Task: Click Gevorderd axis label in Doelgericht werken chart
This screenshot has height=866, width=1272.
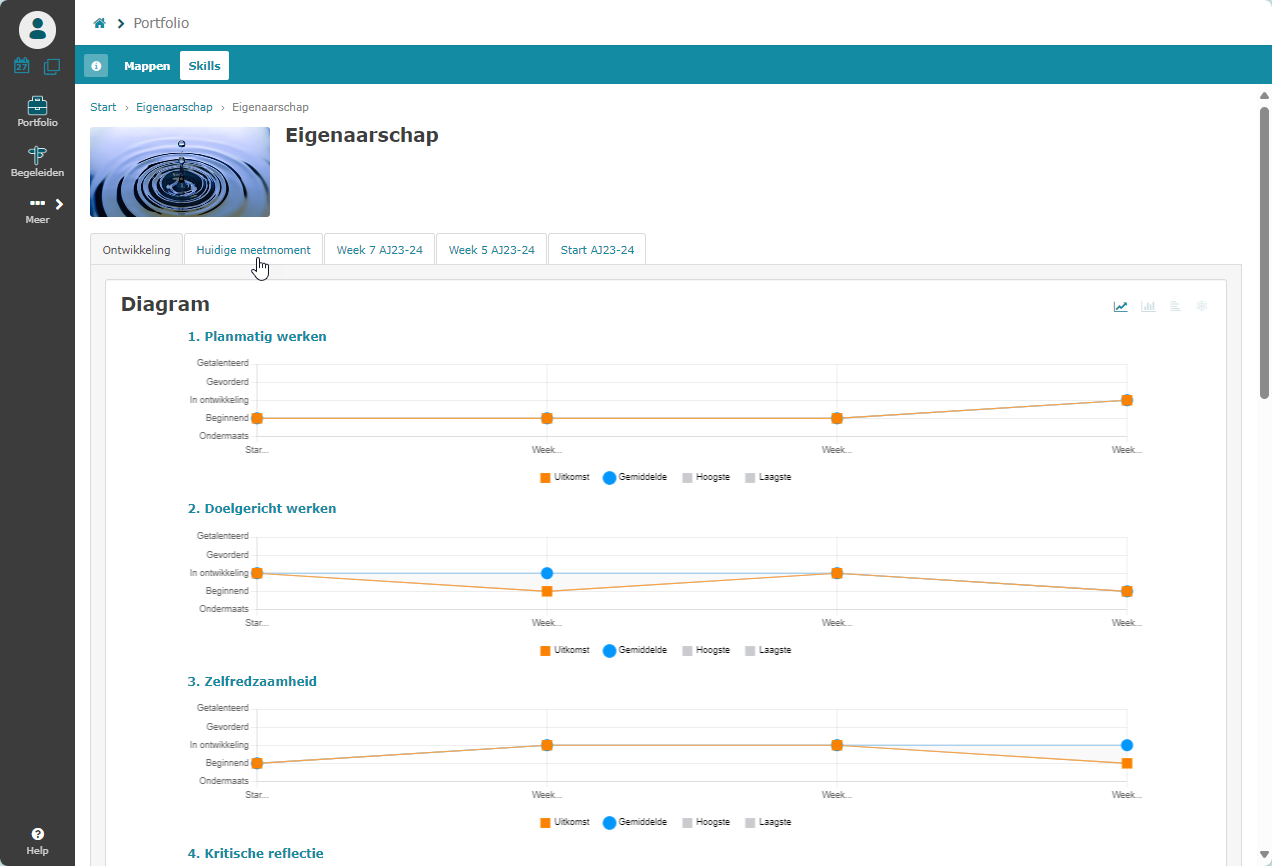Action: (x=228, y=555)
